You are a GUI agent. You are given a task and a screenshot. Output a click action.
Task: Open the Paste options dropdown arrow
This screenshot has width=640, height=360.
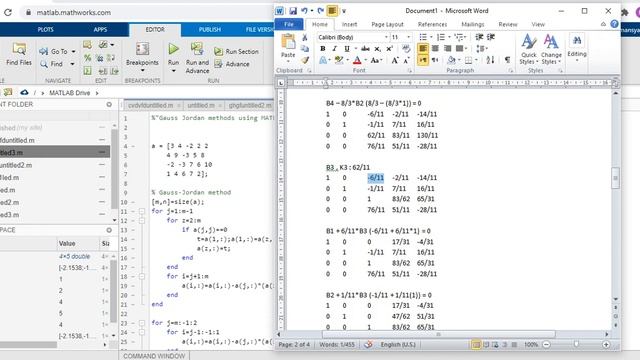(x=288, y=62)
